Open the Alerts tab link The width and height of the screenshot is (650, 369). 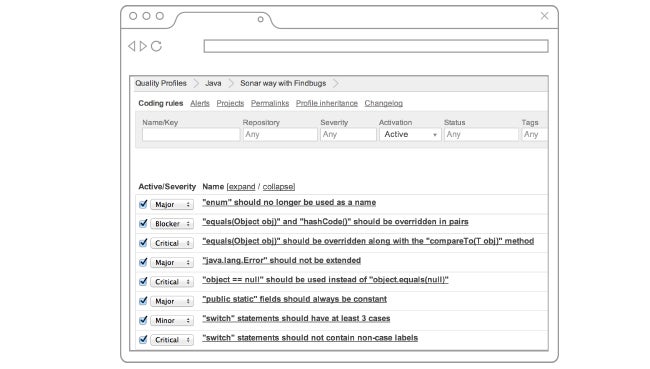point(200,103)
